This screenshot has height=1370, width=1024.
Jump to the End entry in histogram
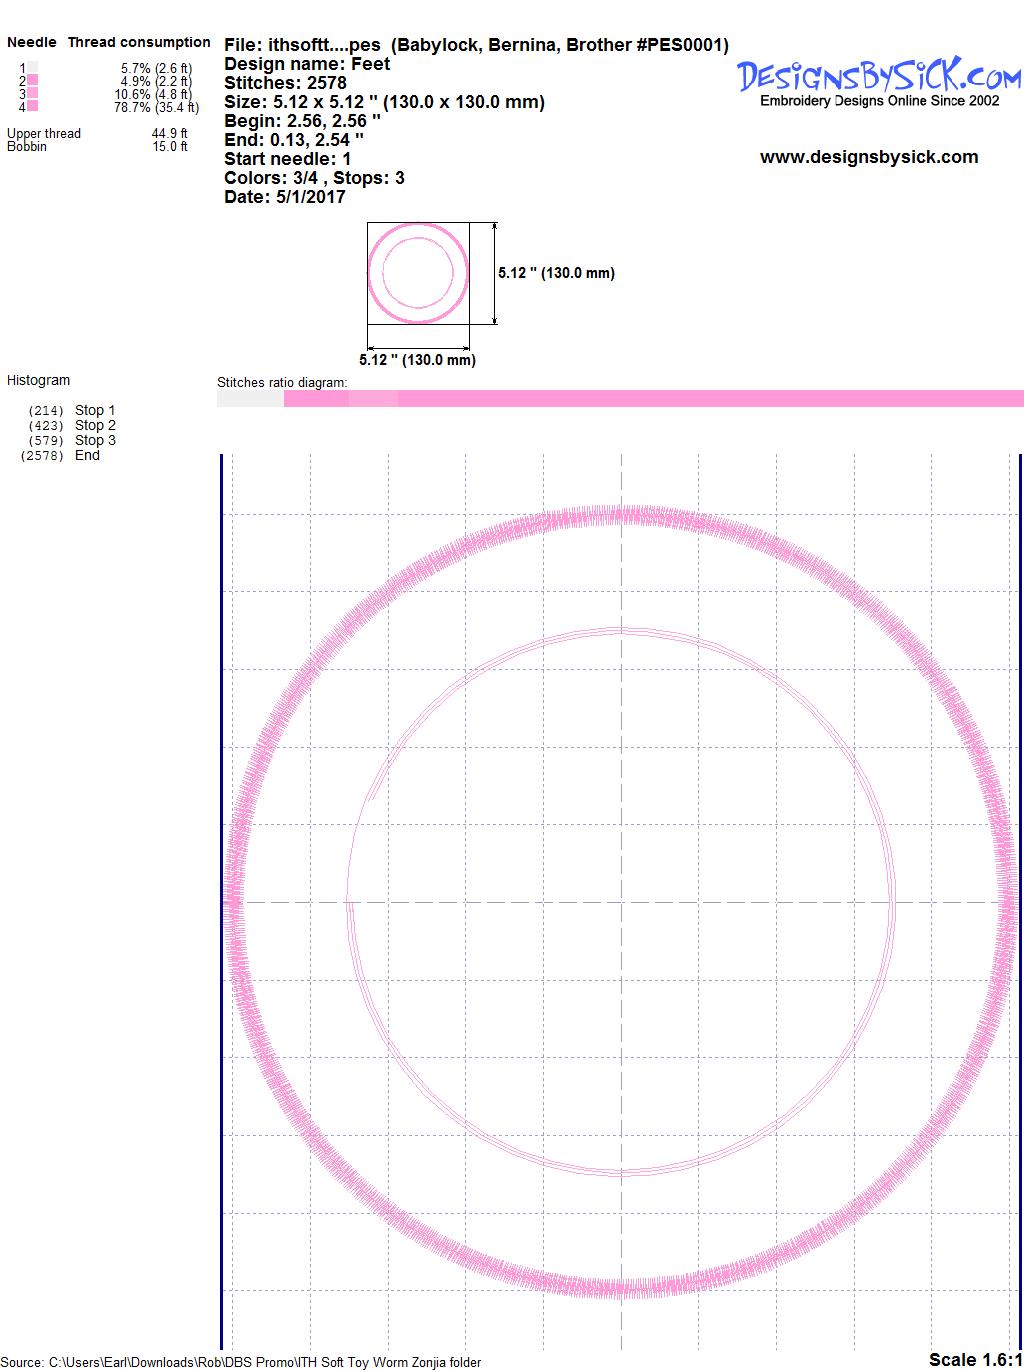click(x=87, y=455)
